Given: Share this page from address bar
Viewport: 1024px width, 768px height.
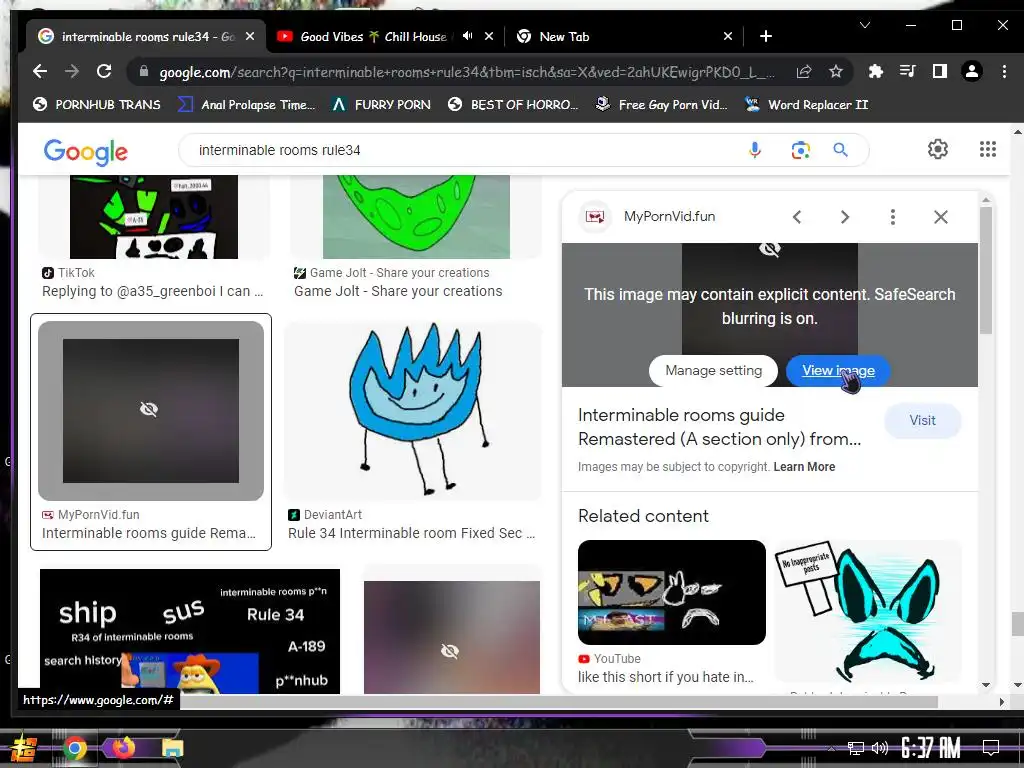Looking at the screenshot, I should pos(804,72).
